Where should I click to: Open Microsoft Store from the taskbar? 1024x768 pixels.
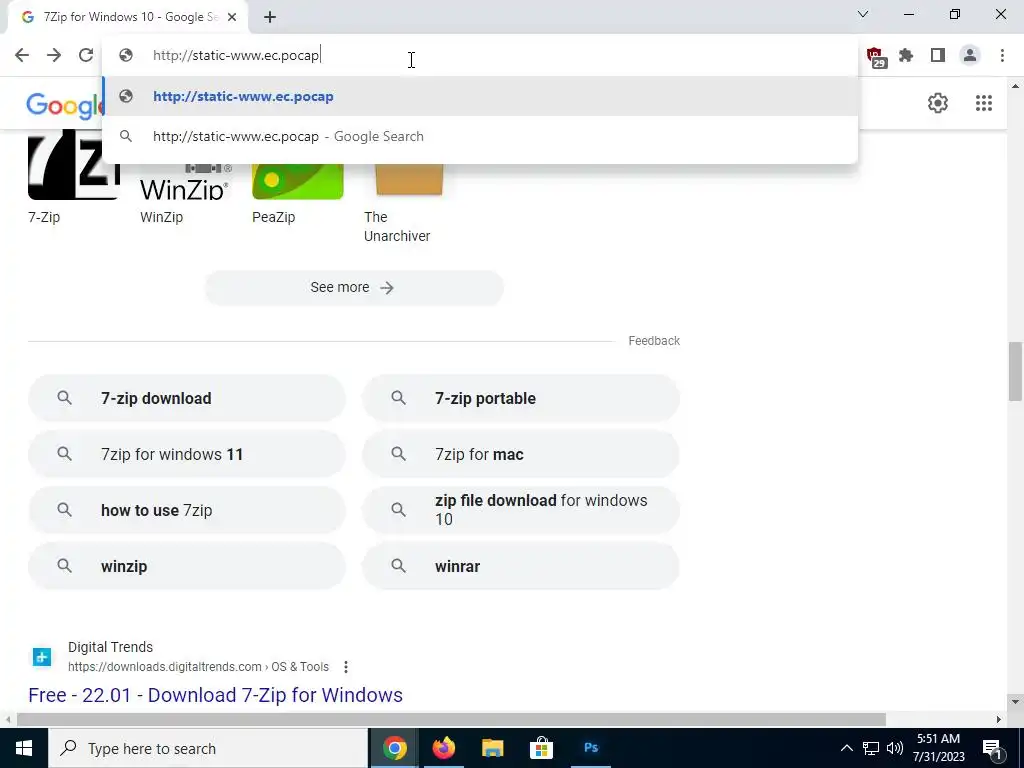(541, 748)
